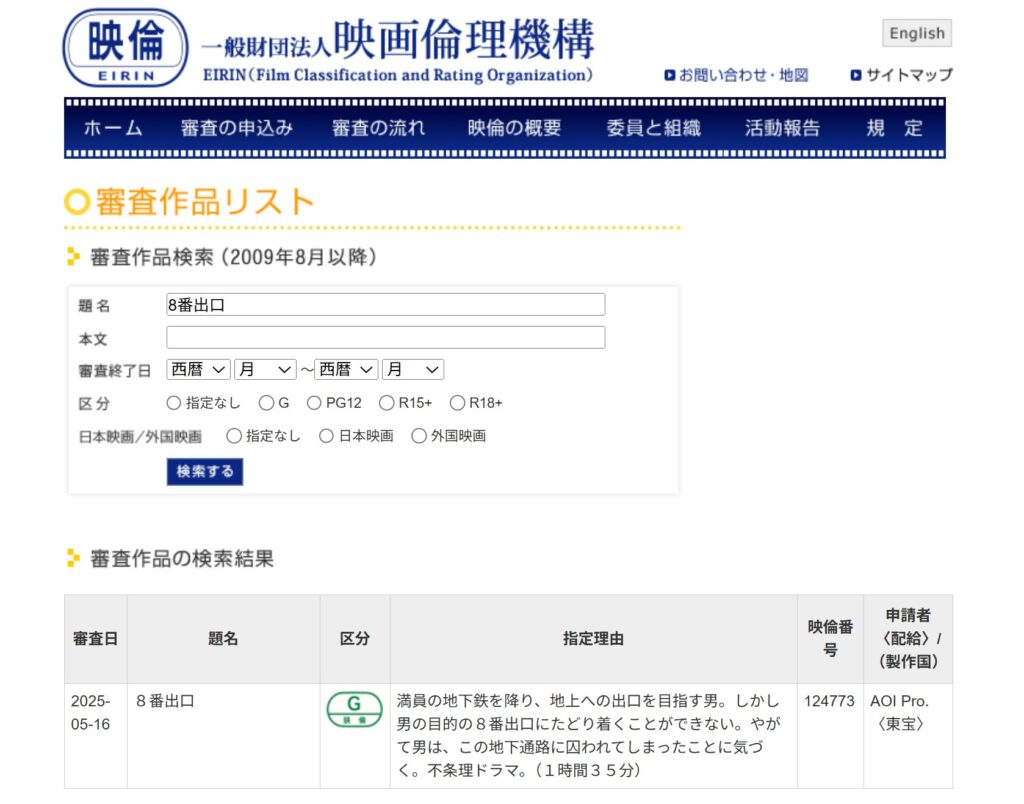Screen dimensions: 1024x804
Task: Select 区分 指定なし radio button
Action: coord(174,403)
